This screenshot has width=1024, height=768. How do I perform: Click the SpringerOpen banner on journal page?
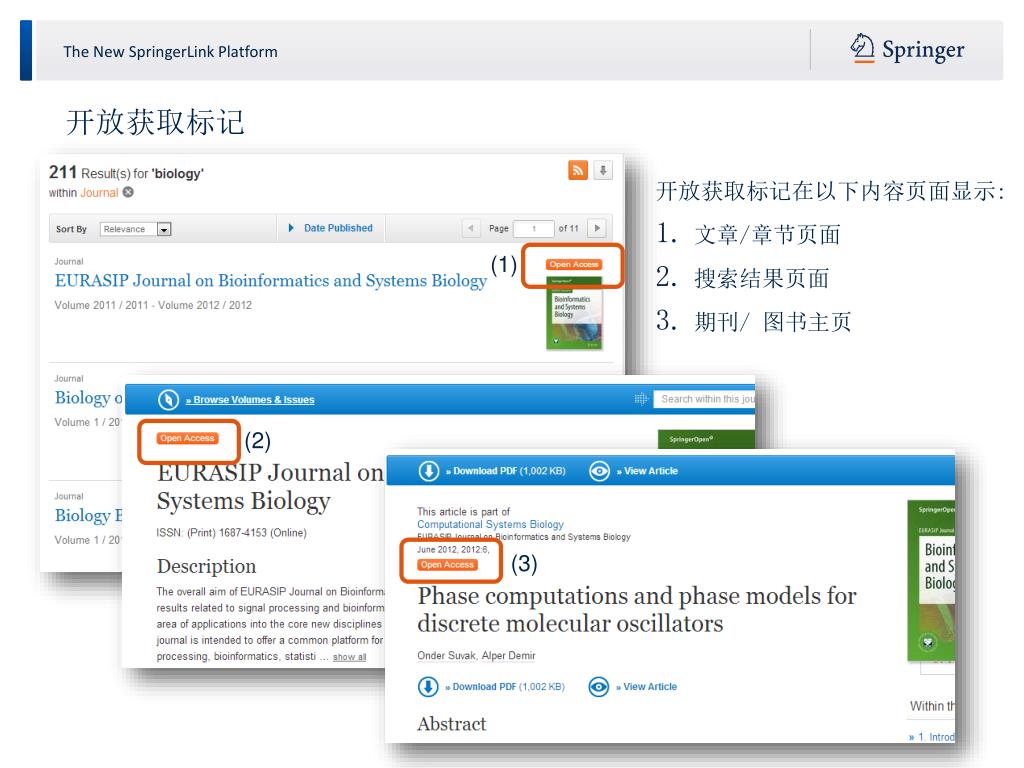tap(706, 439)
